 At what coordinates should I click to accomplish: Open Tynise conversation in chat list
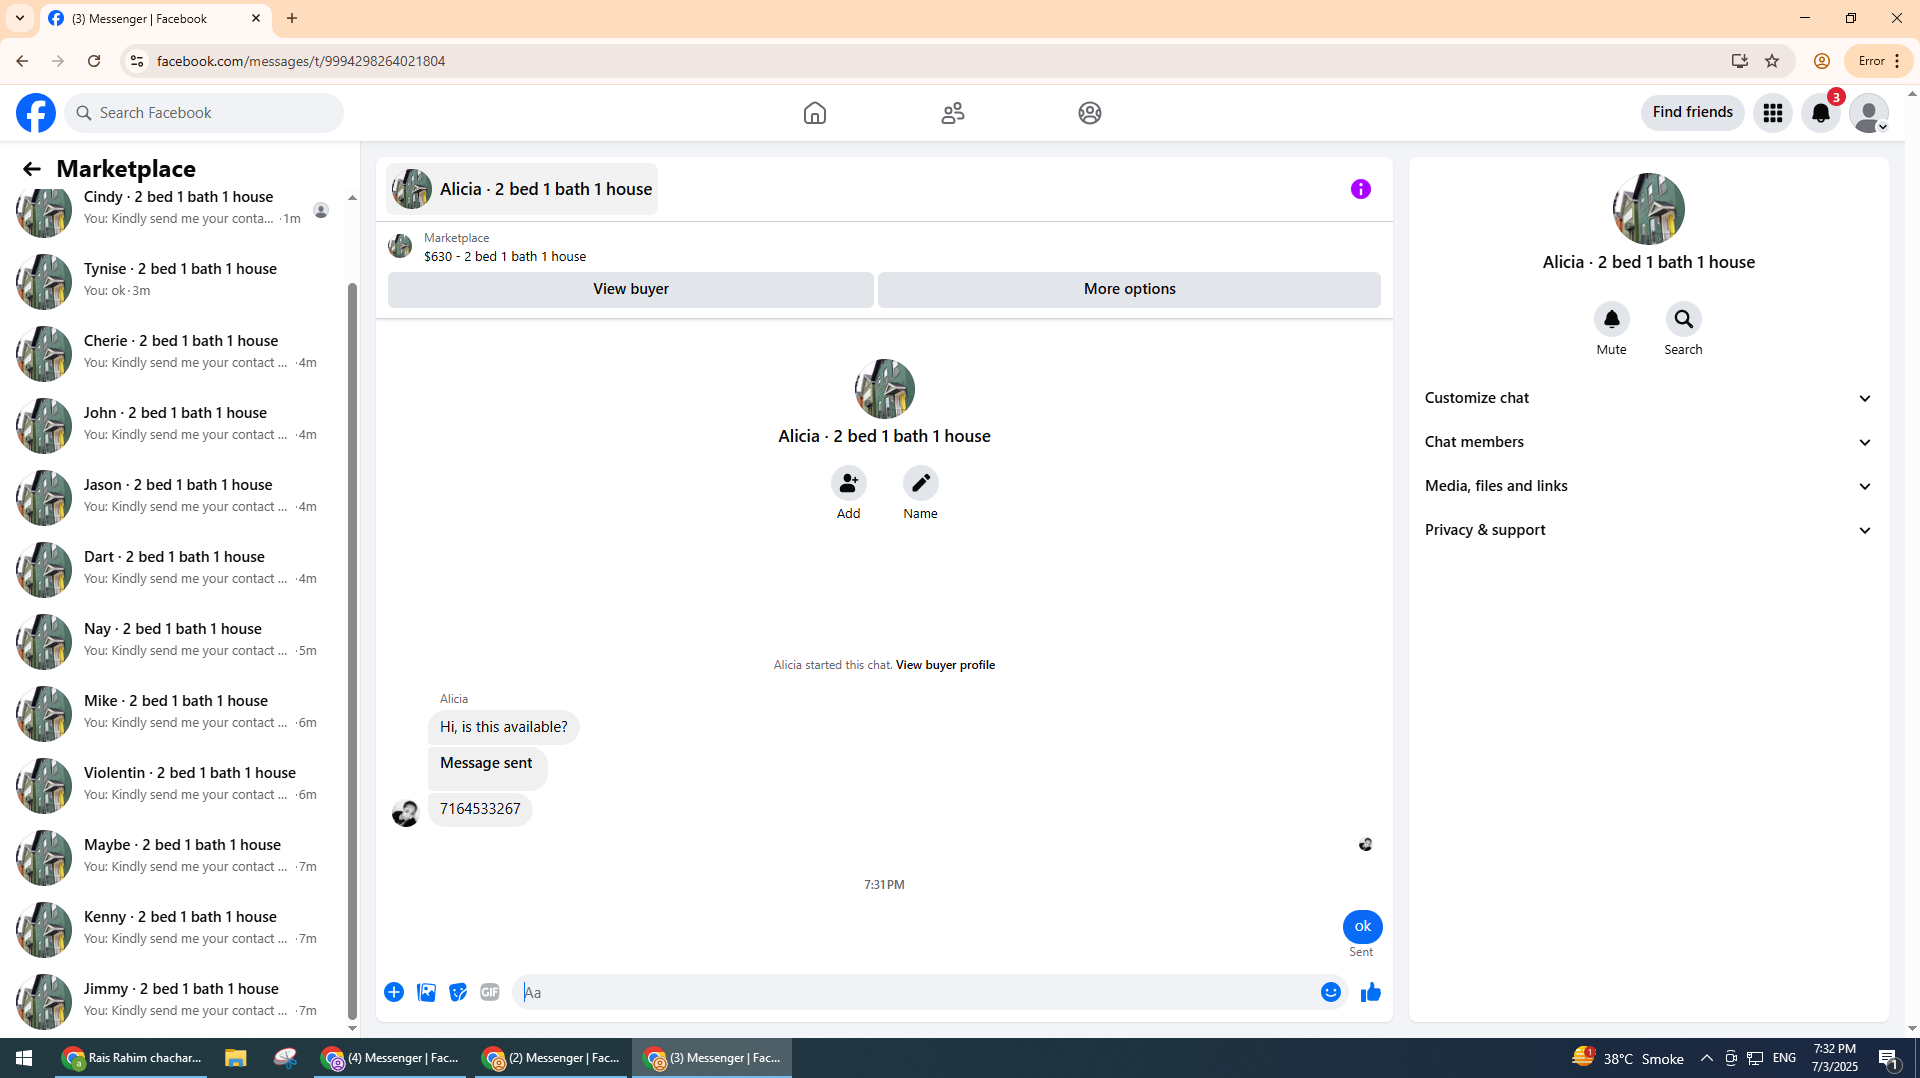click(x=175, y=280)
